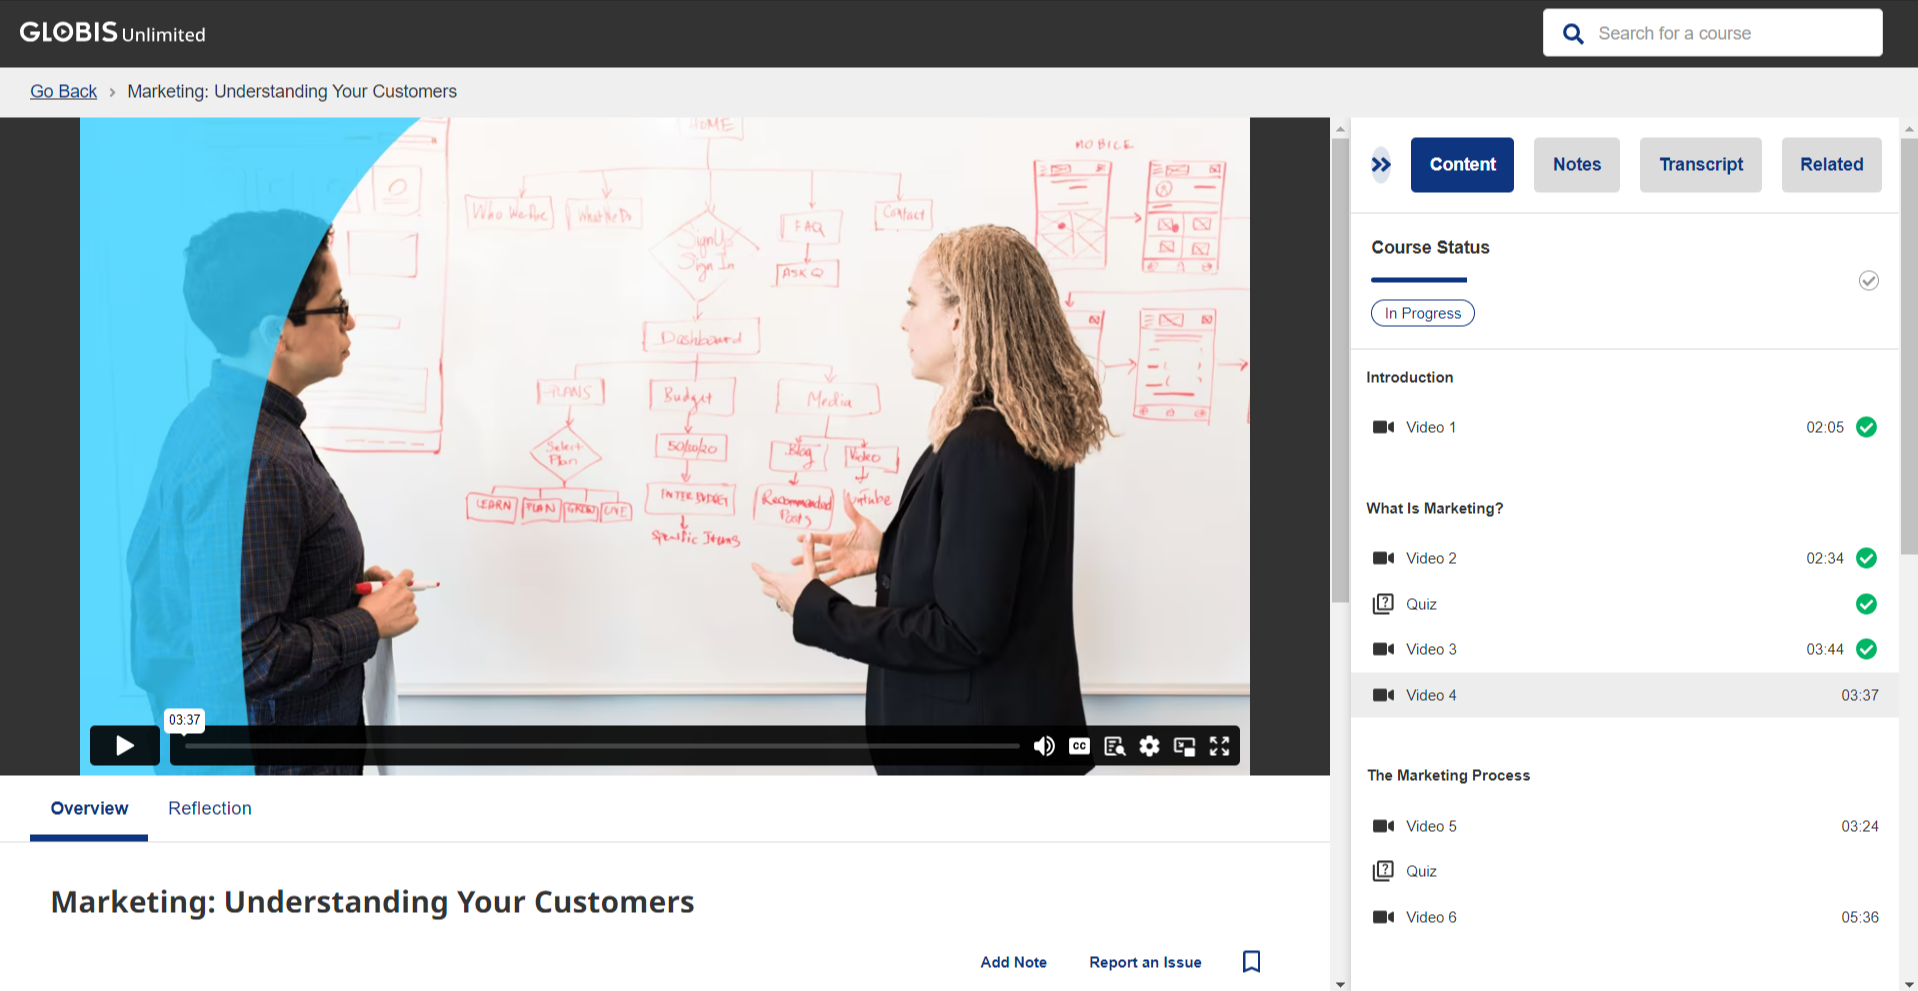Open the transcript search icon in player
1918x991 pixels.
1114,746
